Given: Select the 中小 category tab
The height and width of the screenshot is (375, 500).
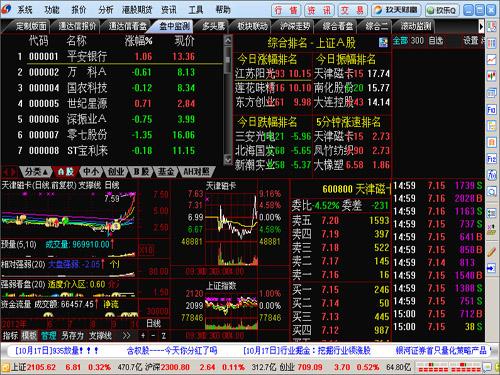Looking at the screenshot, I should [91, 172].
